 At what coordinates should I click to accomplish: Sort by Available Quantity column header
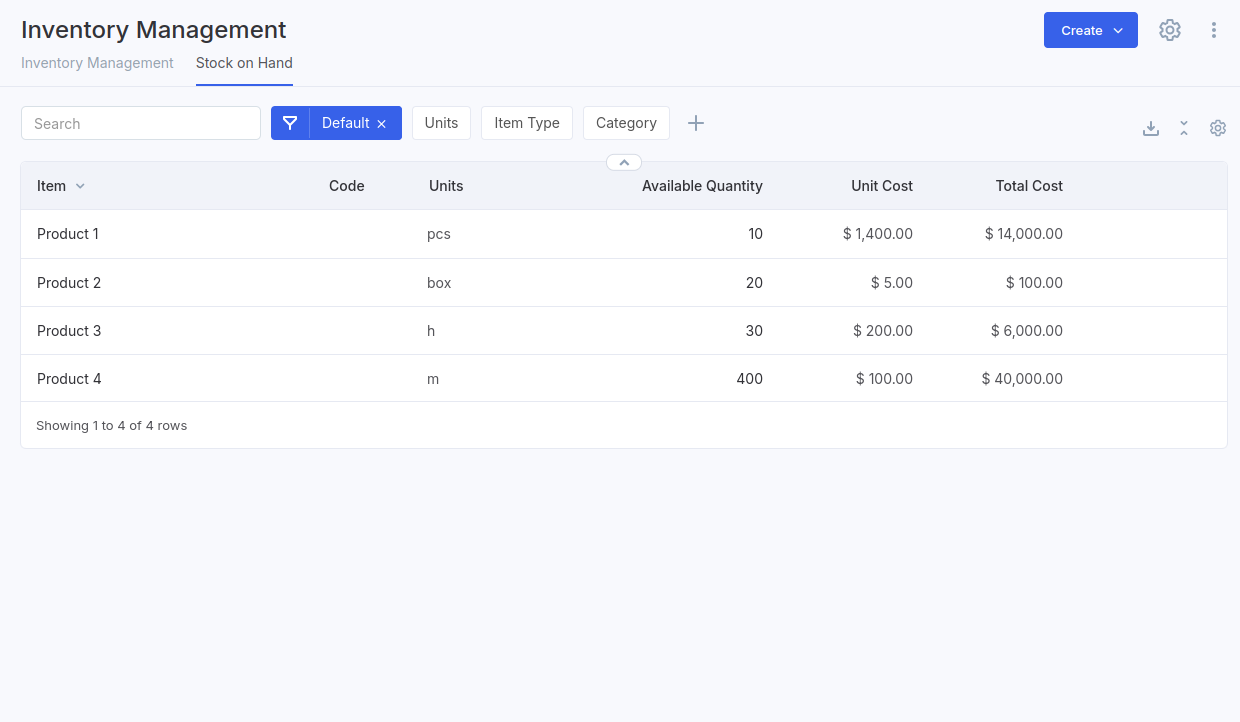click(702, 186)
